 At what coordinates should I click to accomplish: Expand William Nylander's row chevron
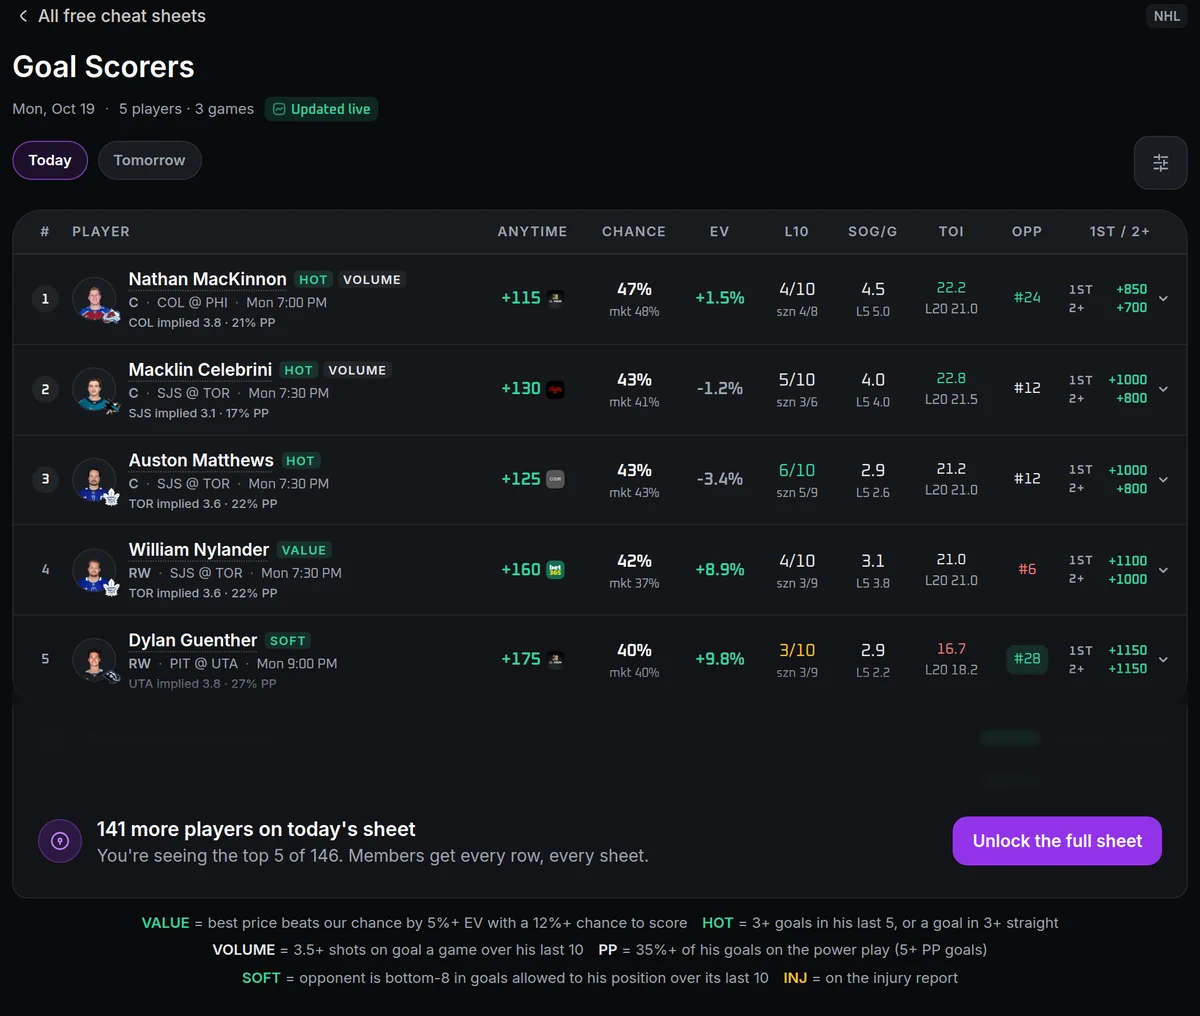(1163, 570)
